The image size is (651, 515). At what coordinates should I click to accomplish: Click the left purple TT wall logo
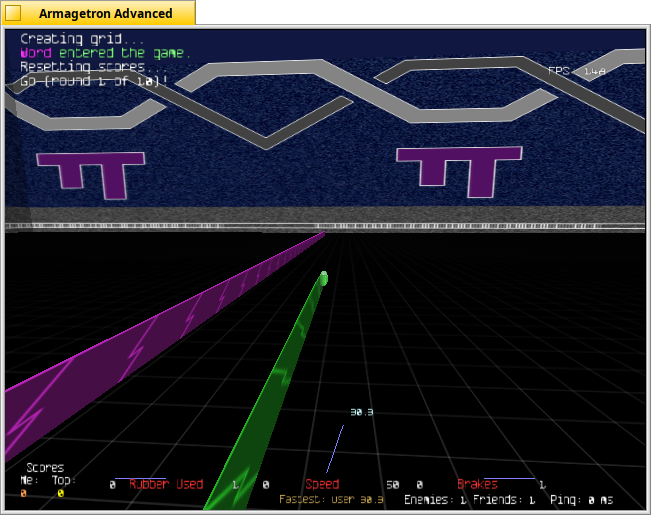tap(91, 175)
